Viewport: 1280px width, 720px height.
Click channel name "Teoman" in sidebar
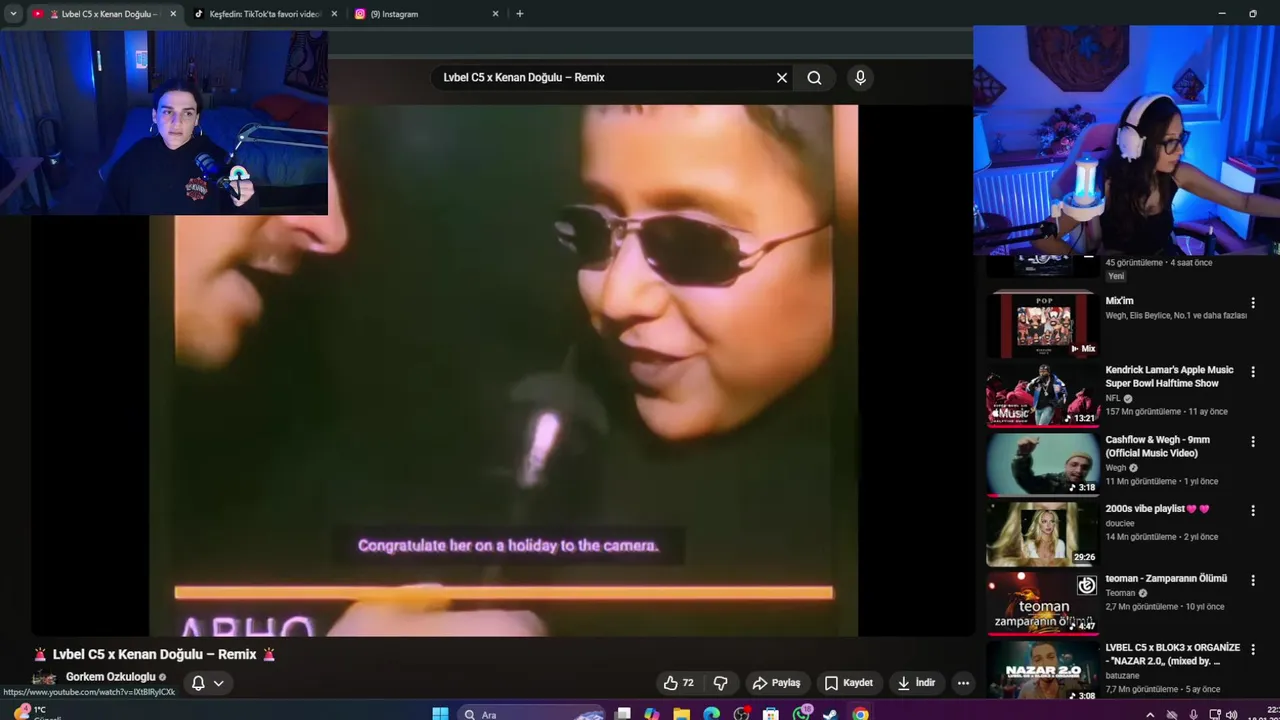[1121, 593]
